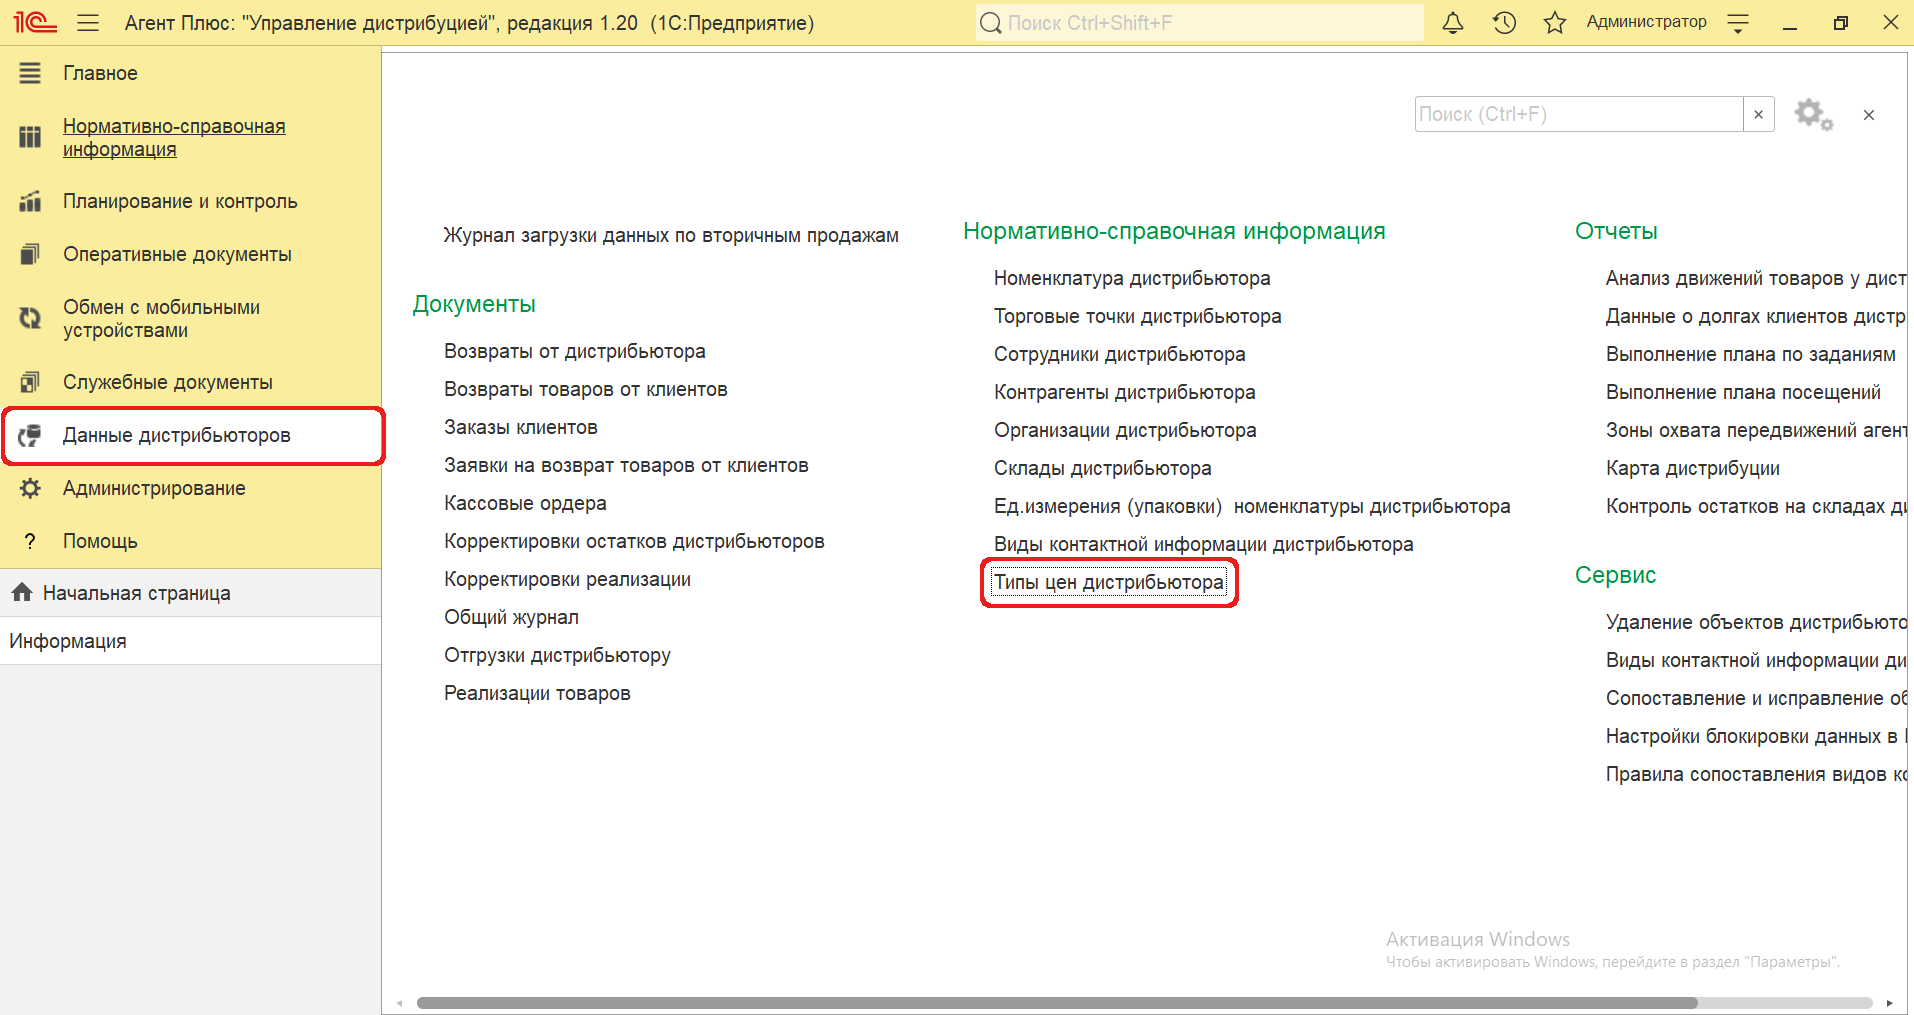
Task: Open Служебные документы section
Action: (167, 382)
